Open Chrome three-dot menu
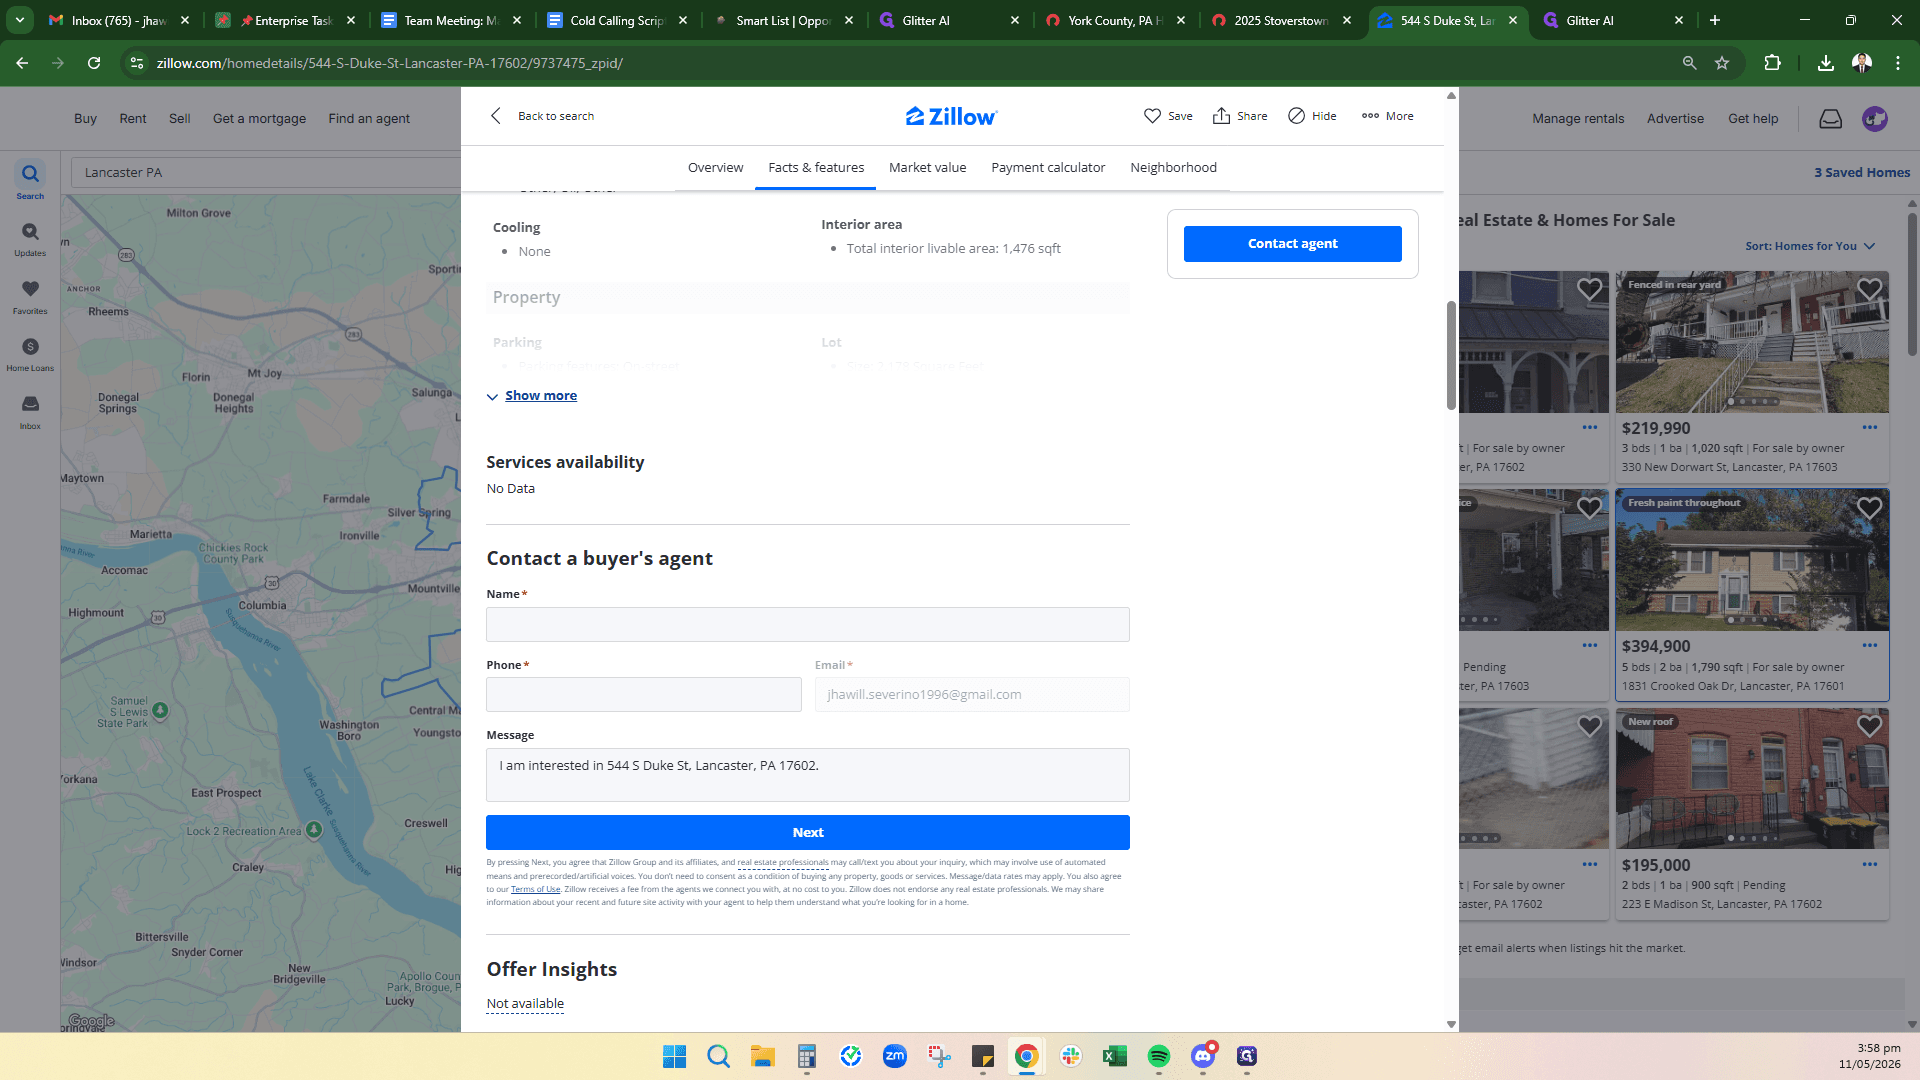The image size is (1920, 1080). [1897, 63]
